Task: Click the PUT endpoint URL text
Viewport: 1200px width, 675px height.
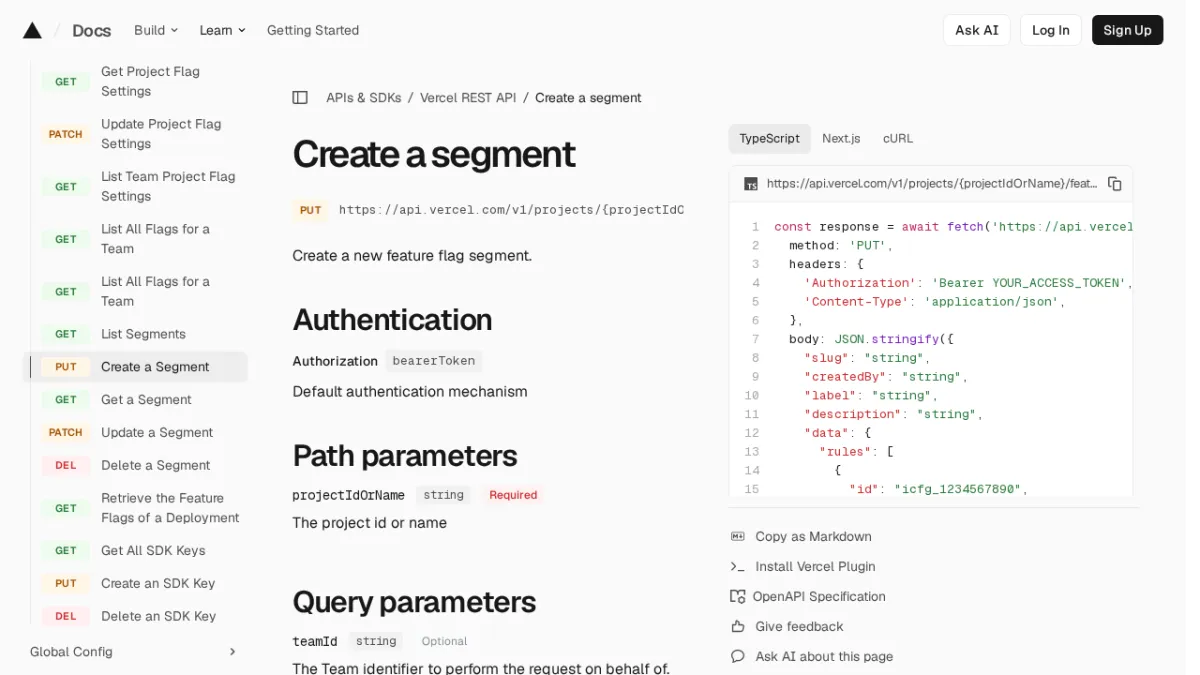Action: 511,210
